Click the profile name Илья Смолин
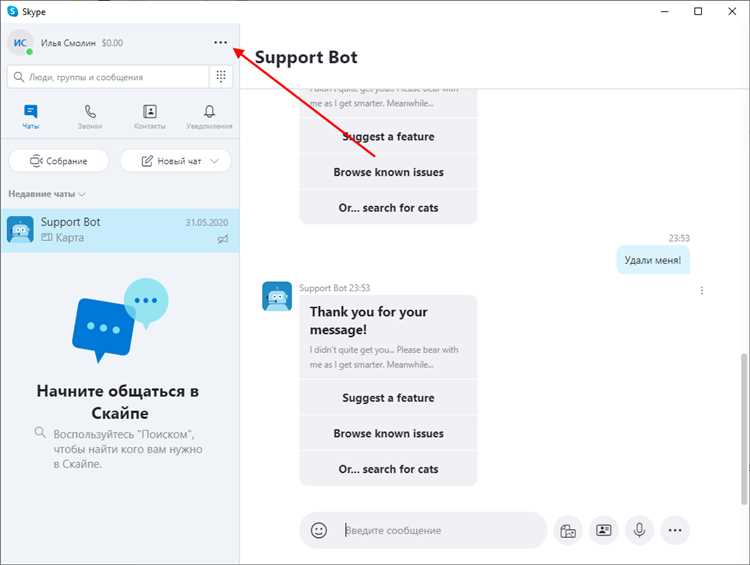The width and height of the screenshot is (750, 565). (x=68, y=43)
